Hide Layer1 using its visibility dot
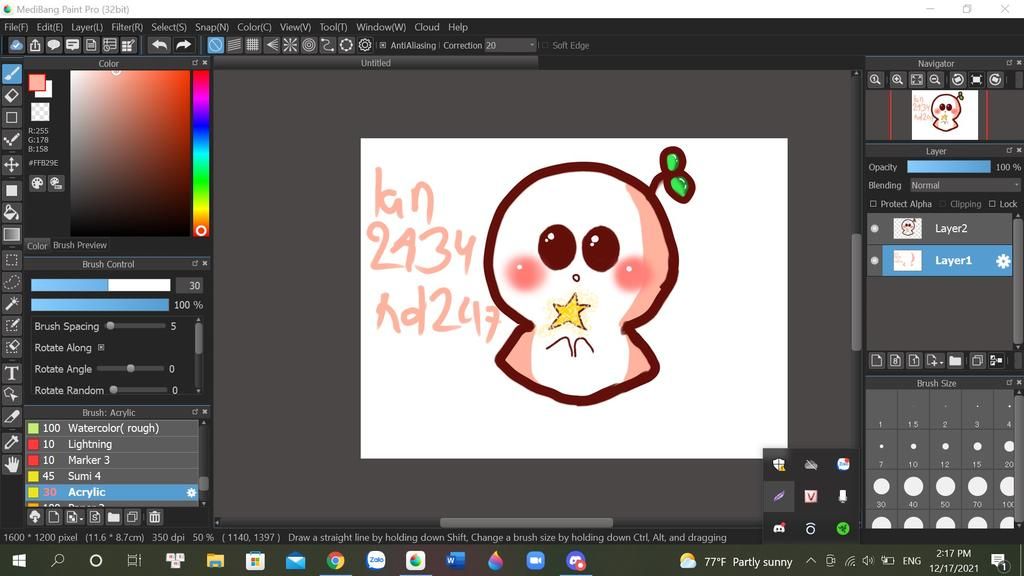Image resolution: width=1024 pixels, height=576 pixels. [x=874, y=261]
